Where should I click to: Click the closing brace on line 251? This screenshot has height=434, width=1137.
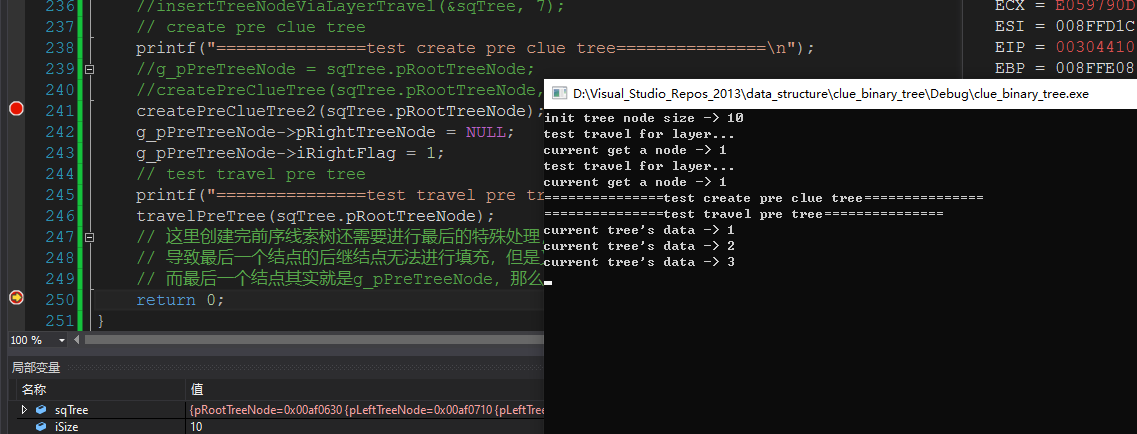point(101,320)
